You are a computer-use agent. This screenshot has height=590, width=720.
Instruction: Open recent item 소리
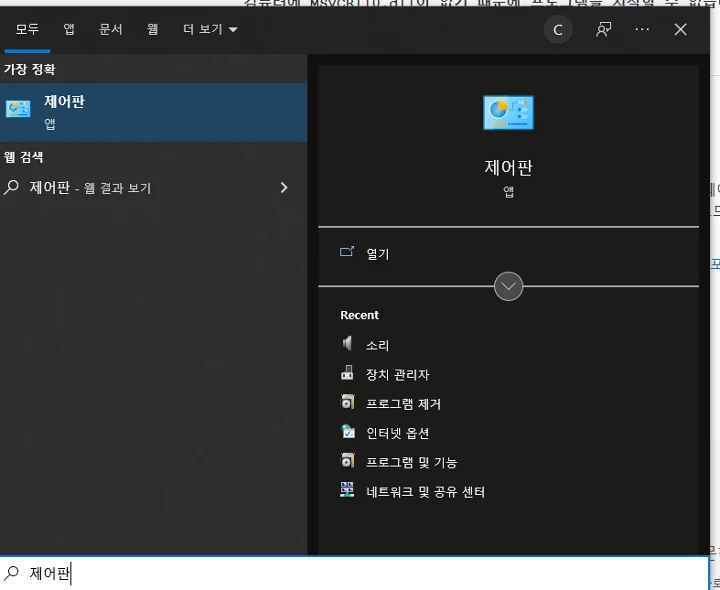[377, 345]
